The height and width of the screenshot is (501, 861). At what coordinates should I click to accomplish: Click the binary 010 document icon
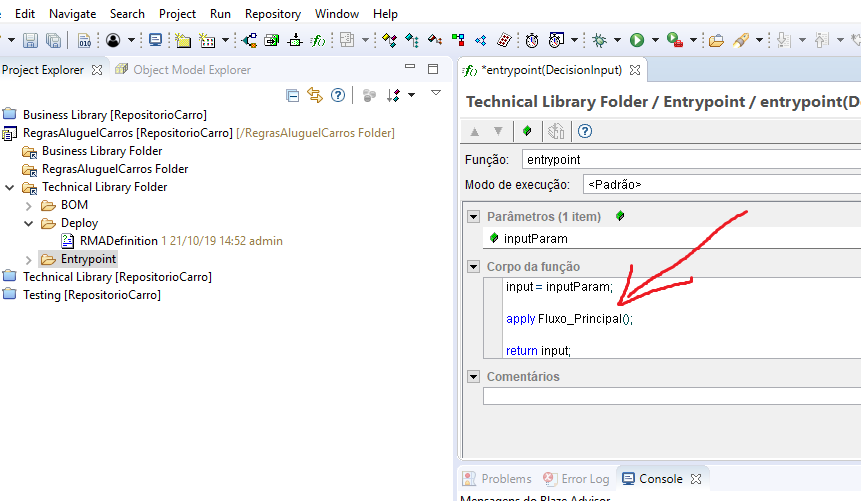coord(85,40)
